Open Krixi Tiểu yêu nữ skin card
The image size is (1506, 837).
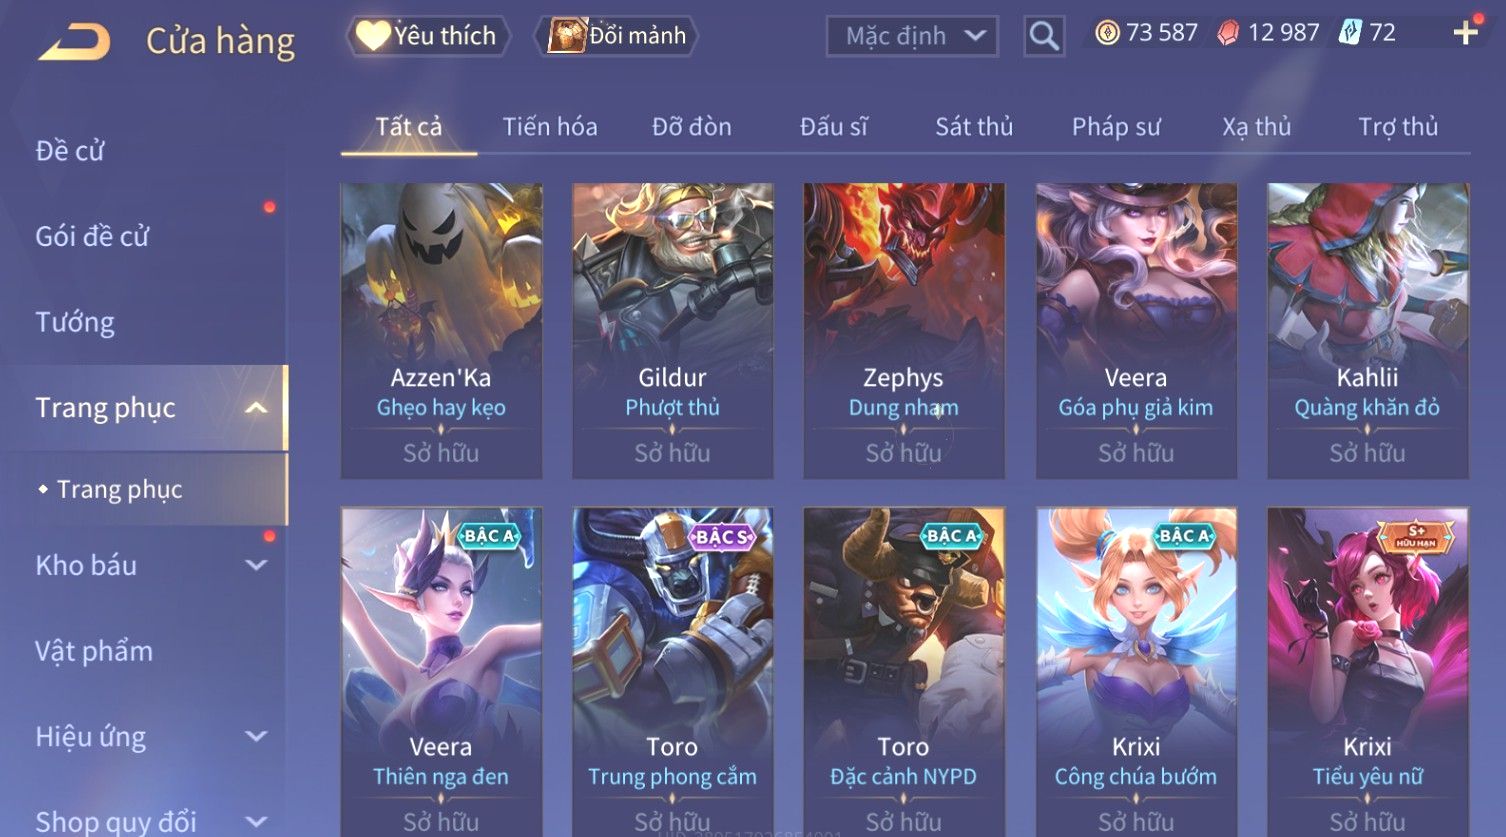coord(1367,672)
